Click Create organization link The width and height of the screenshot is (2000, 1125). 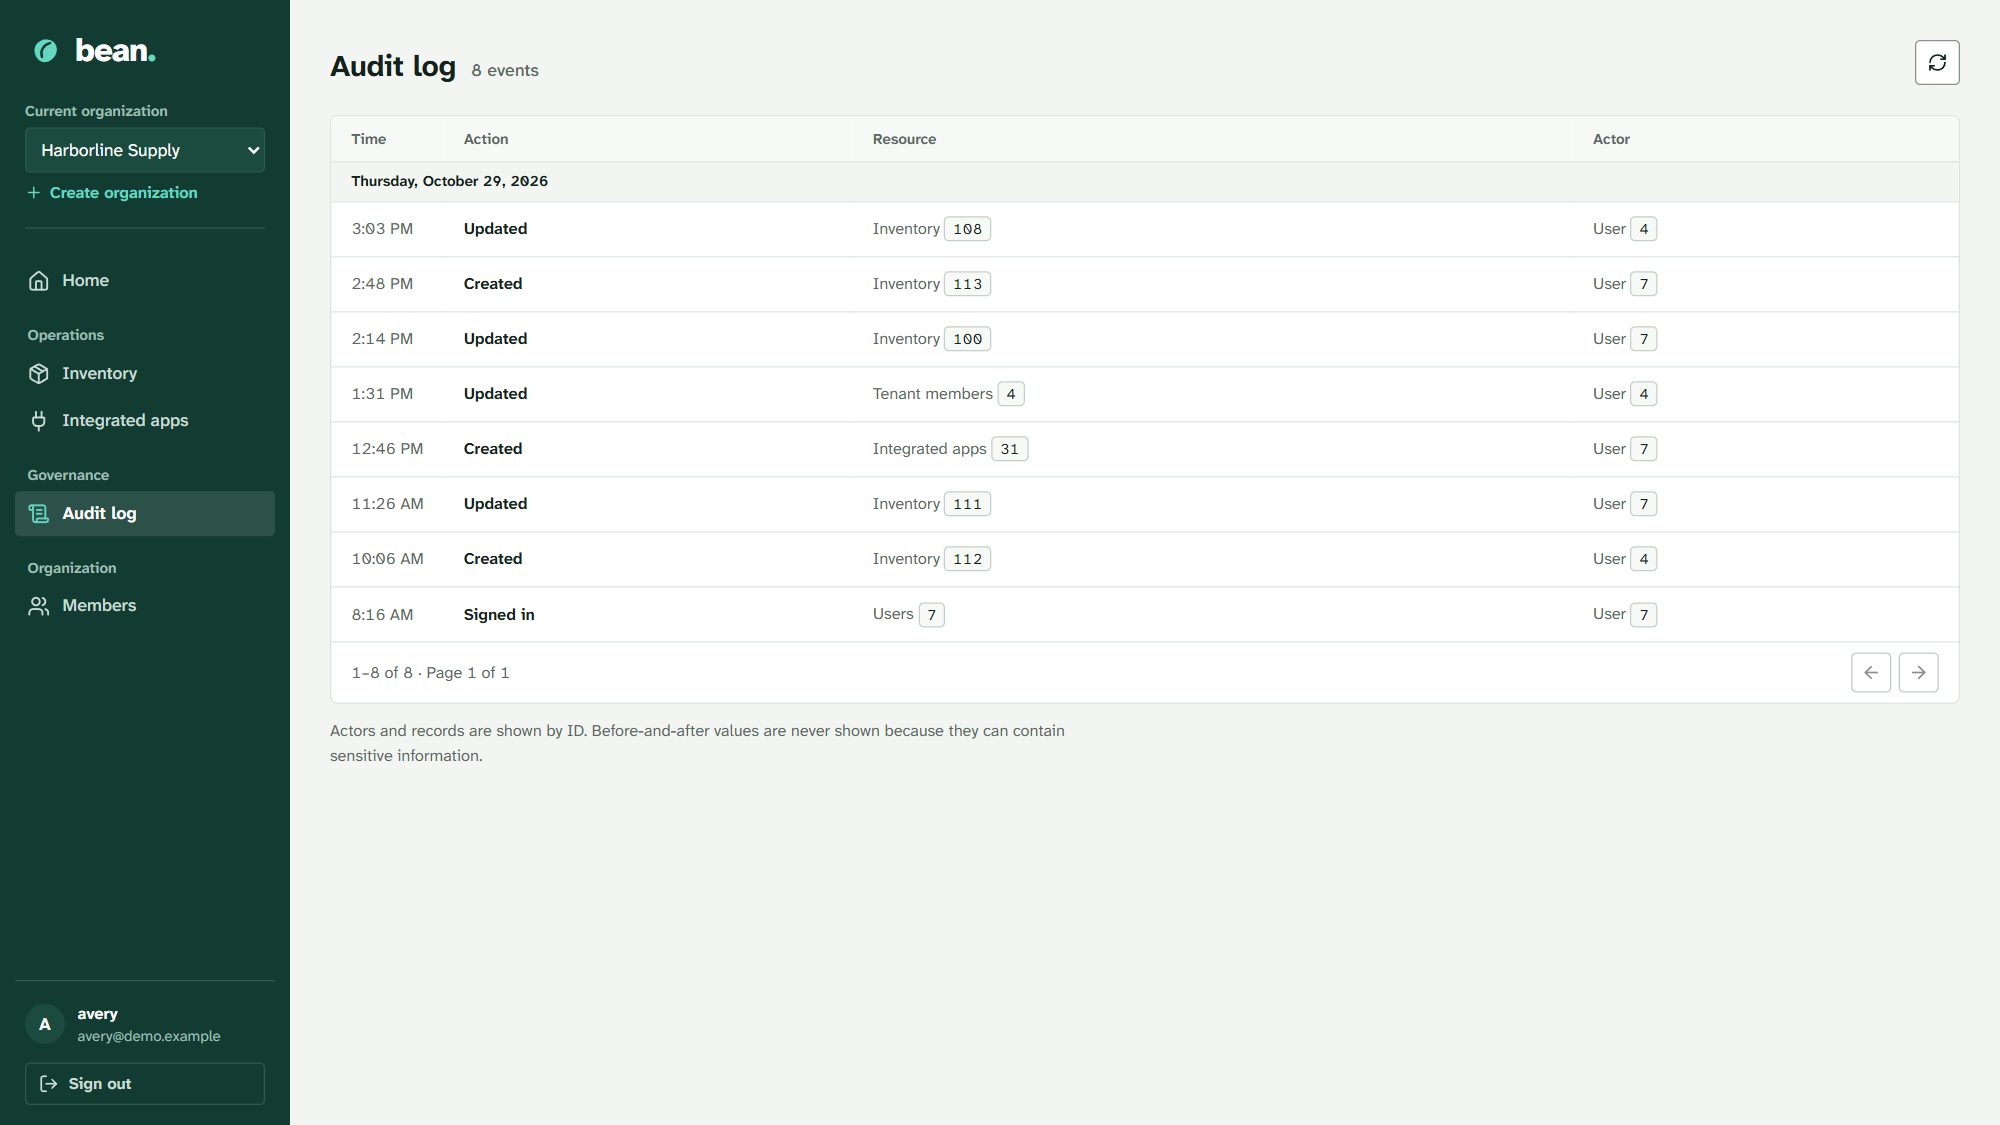112,193
